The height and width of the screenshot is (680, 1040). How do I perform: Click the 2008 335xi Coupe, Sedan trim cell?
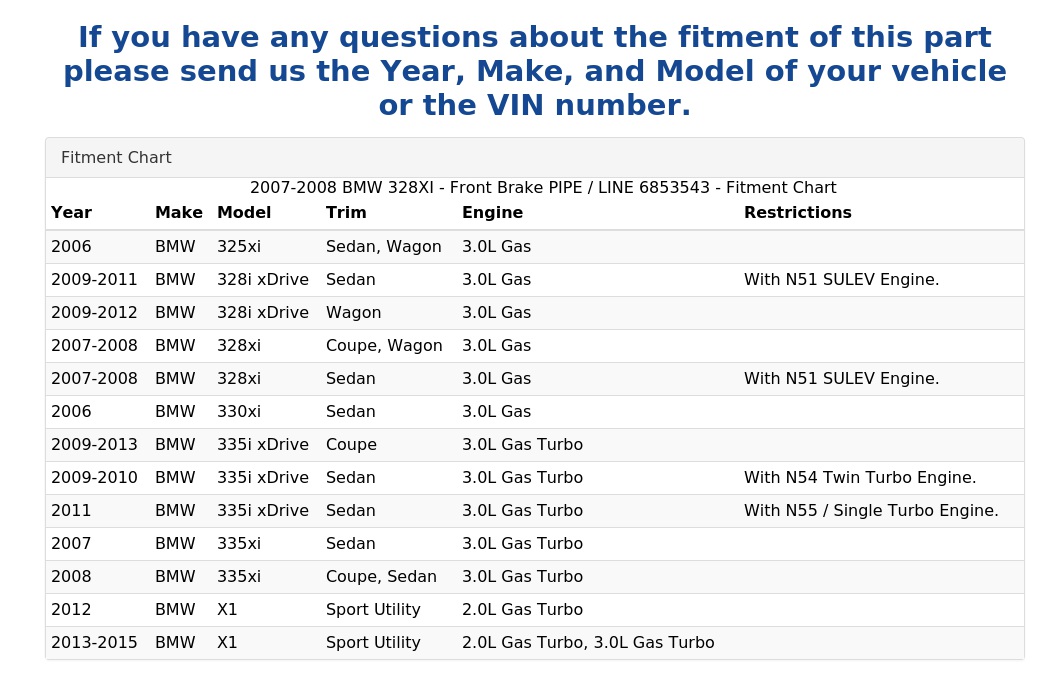381,577
